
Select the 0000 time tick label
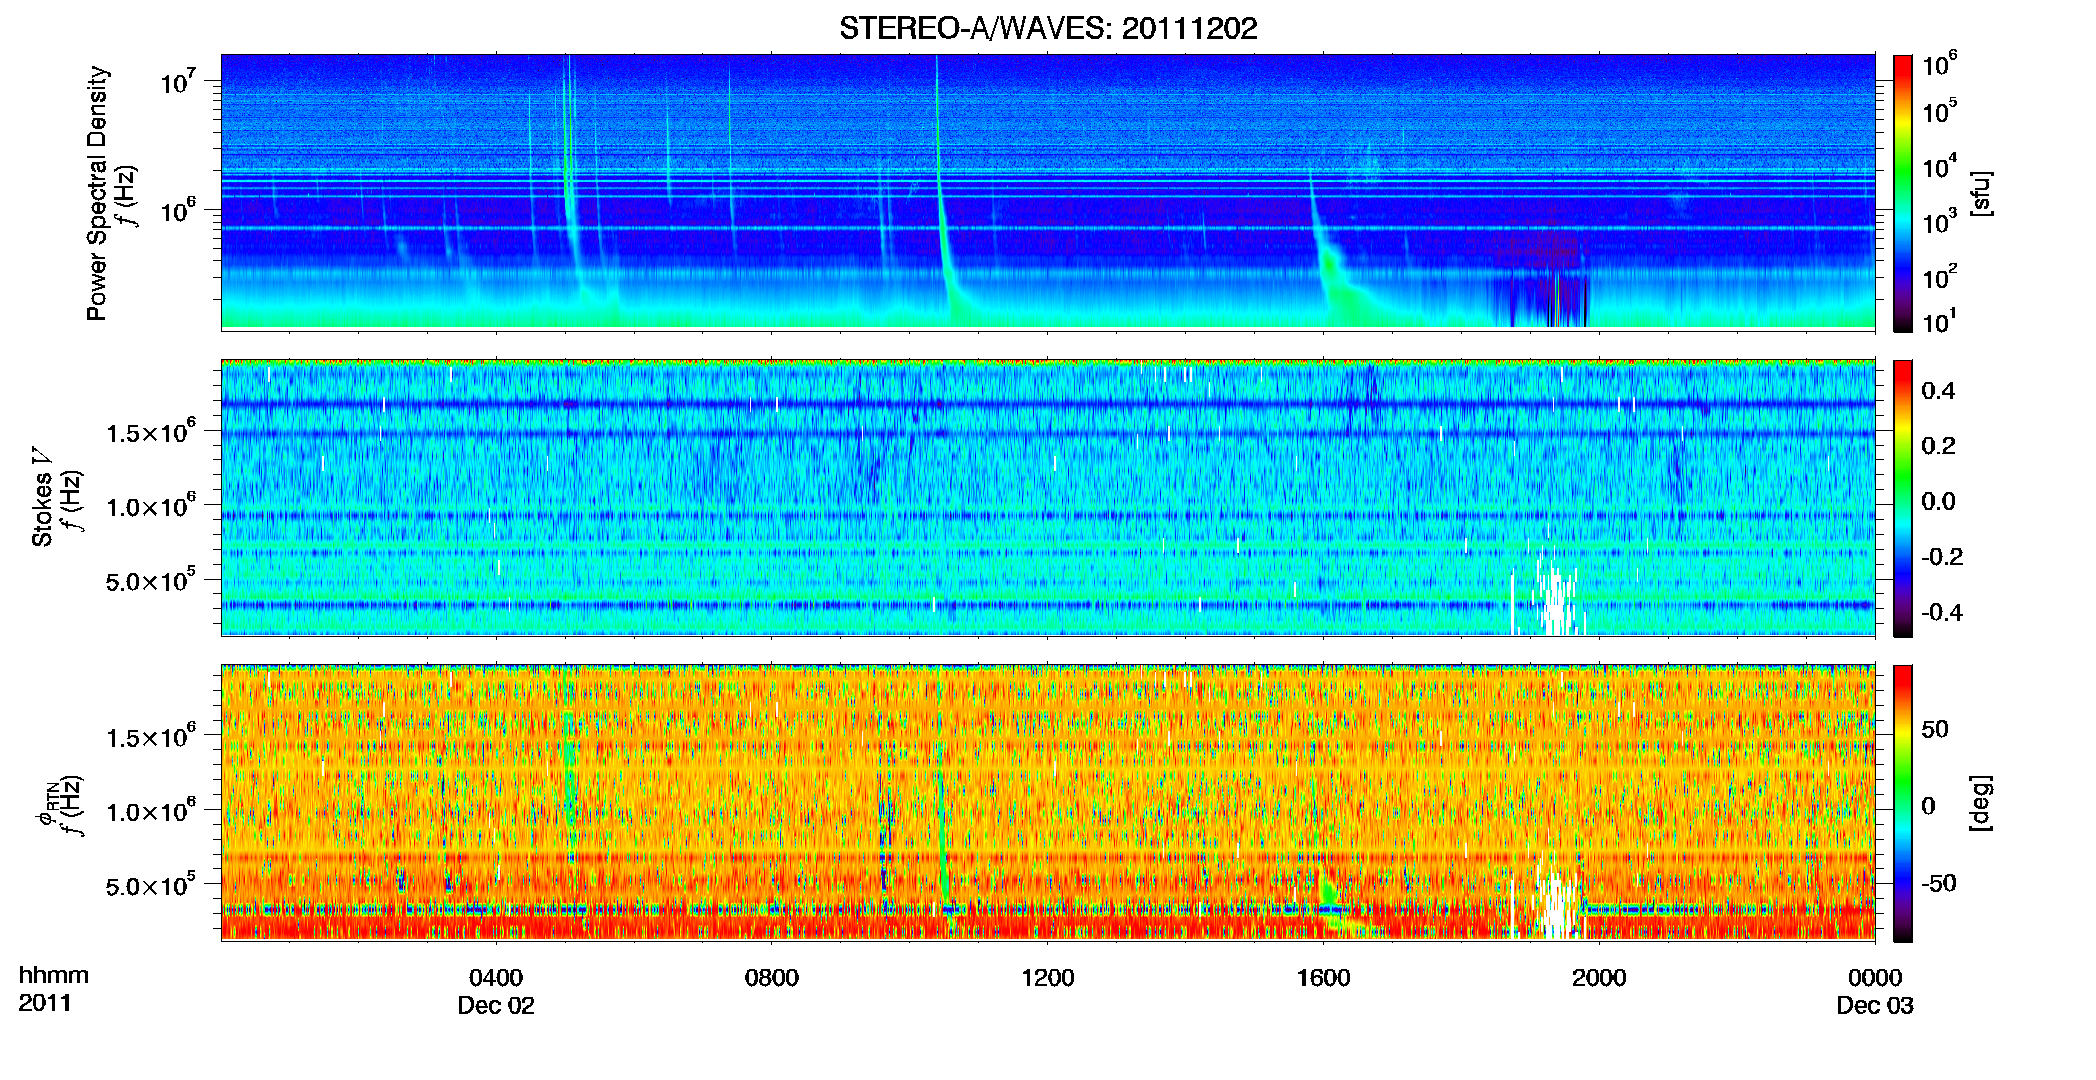(1875, 977)
